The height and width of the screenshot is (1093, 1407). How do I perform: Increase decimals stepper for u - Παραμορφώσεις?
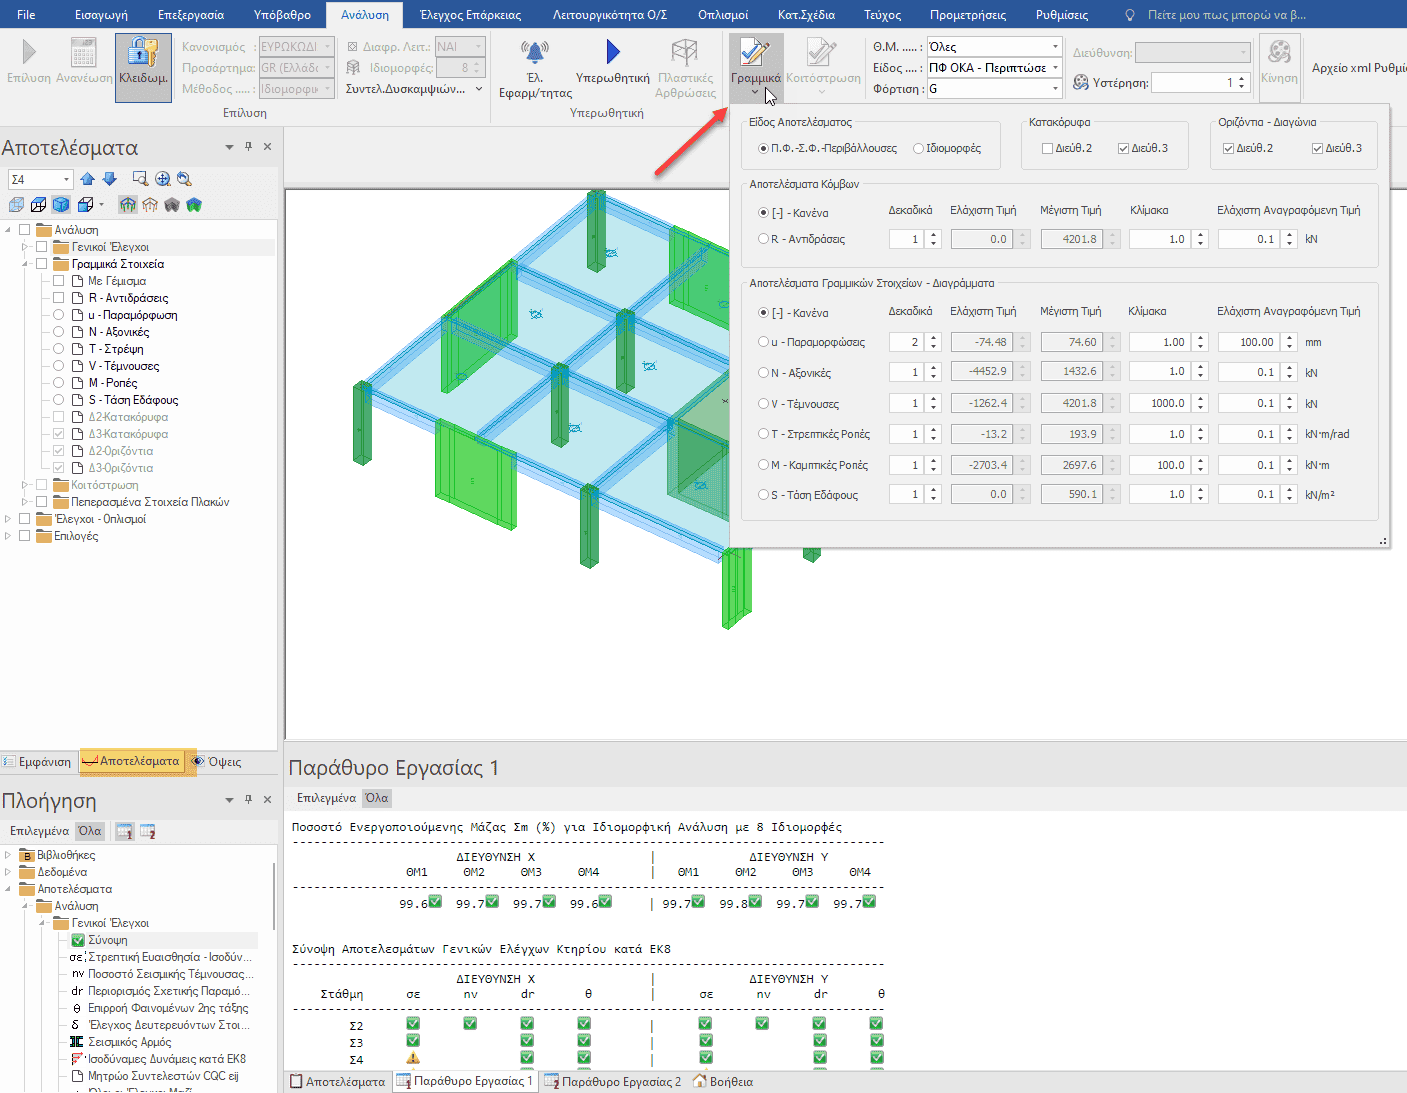(x=934, y=338)
